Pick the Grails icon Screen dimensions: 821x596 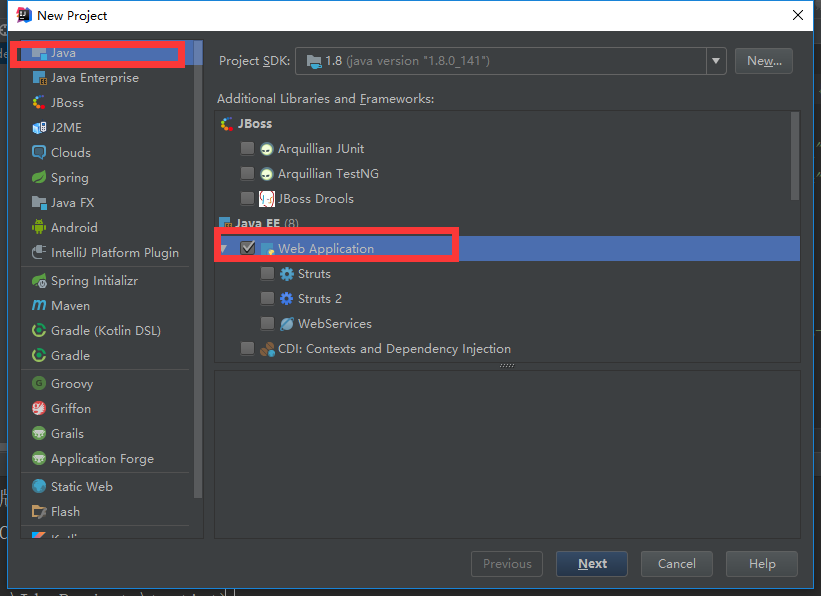click(39, 434)
